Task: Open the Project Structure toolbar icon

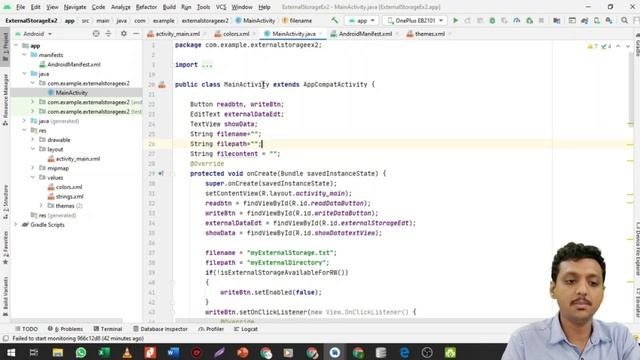Action: pos(557,20)
